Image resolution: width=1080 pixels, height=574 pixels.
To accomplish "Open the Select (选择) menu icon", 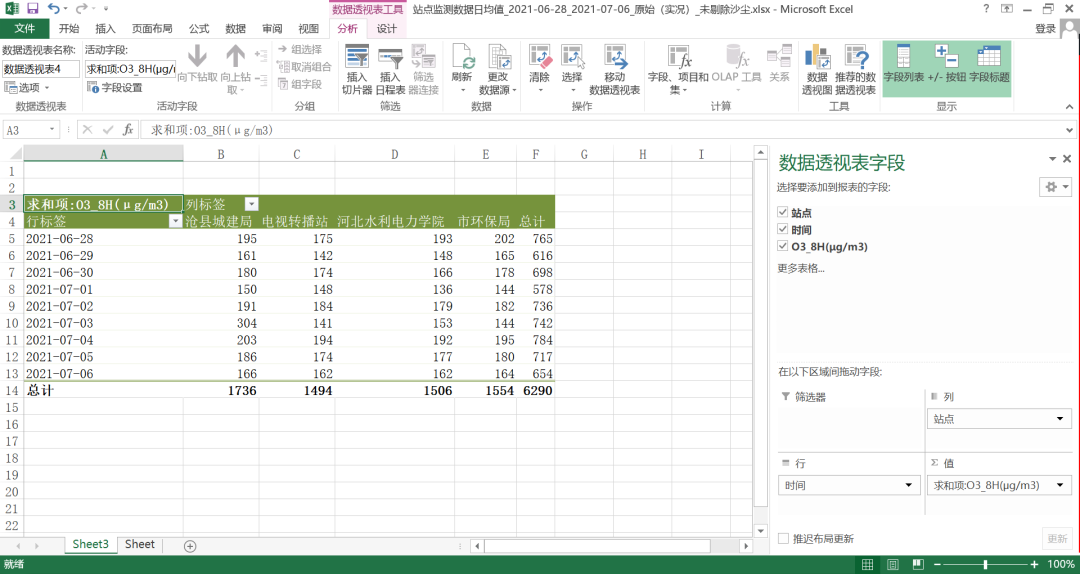I will pyautogui.click(x=572, y=57).
